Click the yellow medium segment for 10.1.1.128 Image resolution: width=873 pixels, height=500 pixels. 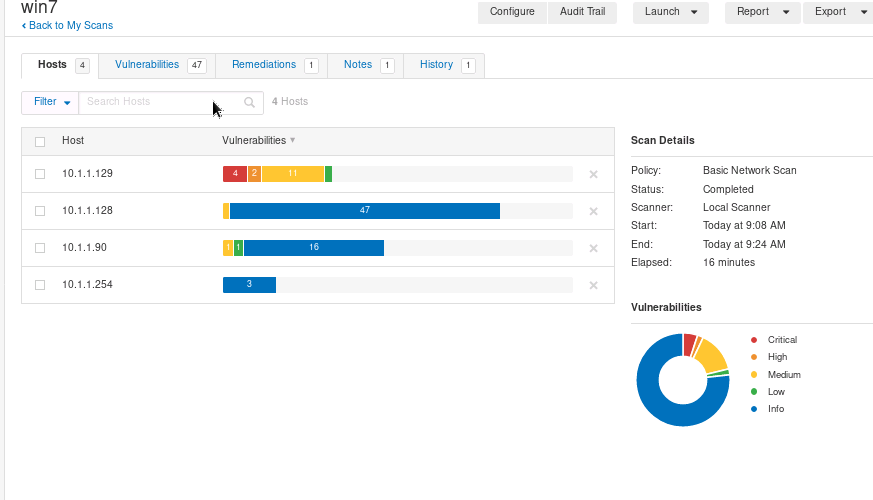pyautogui.click(x=226, y=211)
